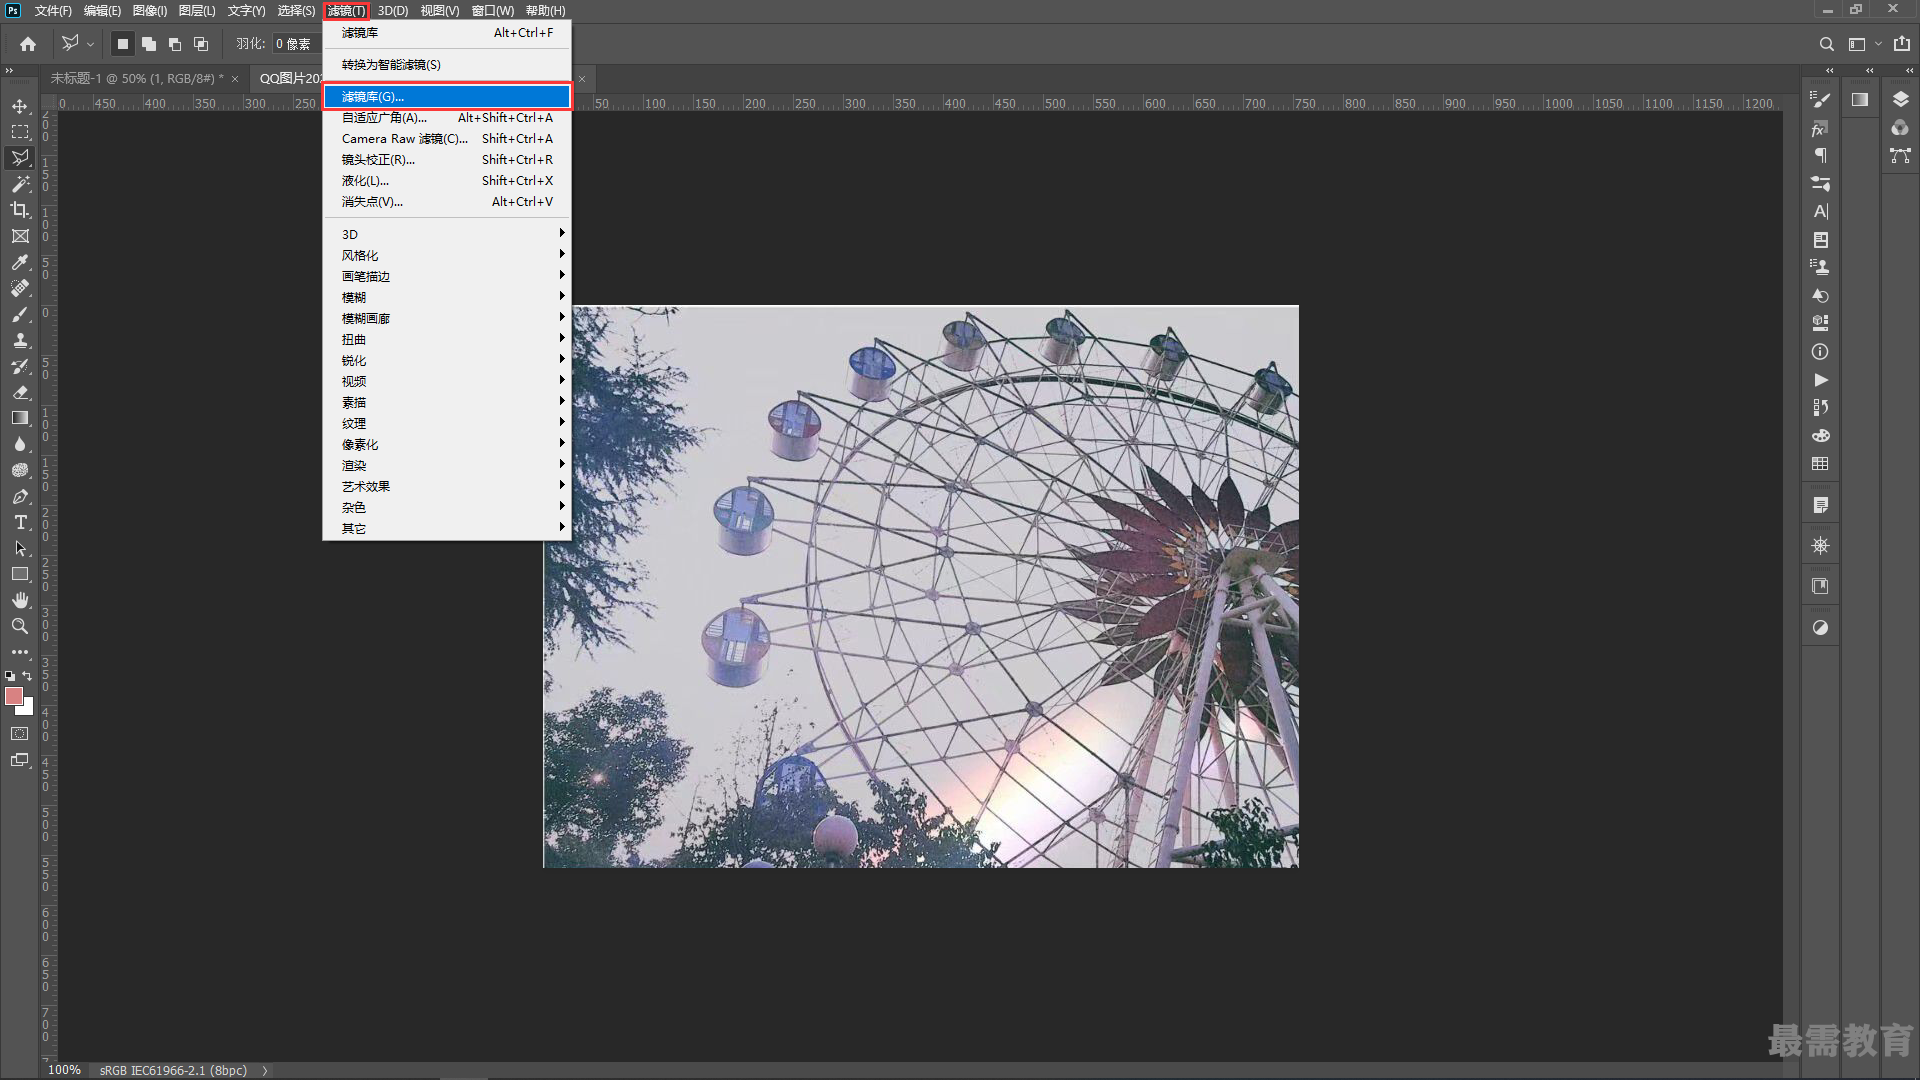
Task: Select the Hand tool
Action: coord(20,600)
